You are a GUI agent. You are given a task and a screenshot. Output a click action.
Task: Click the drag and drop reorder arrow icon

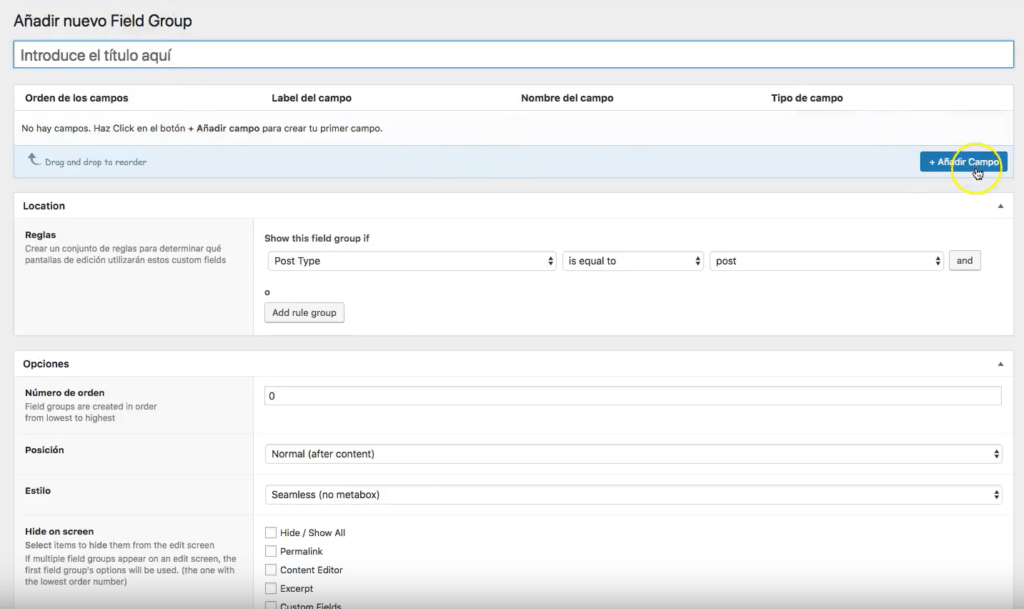coord(33,159)
